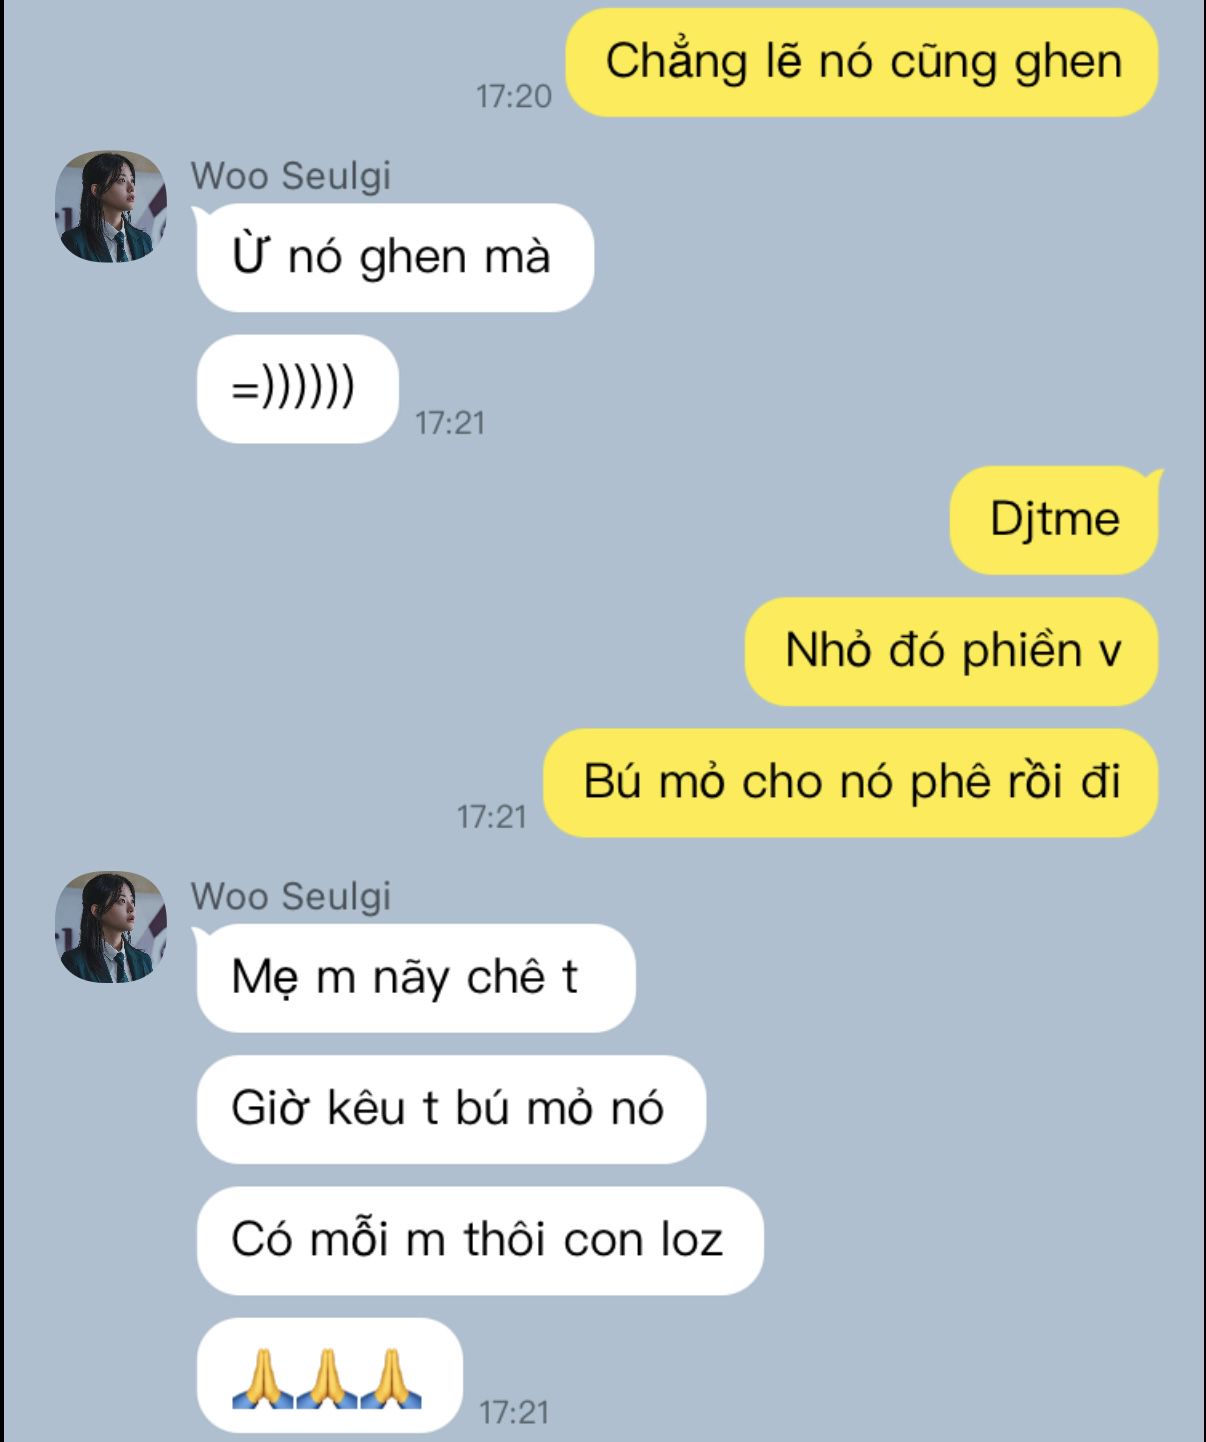Open Woo Seulgi's lower profile avatar
The height and width of the screenshot is (1442, 1206).
[x=110, y=927]
